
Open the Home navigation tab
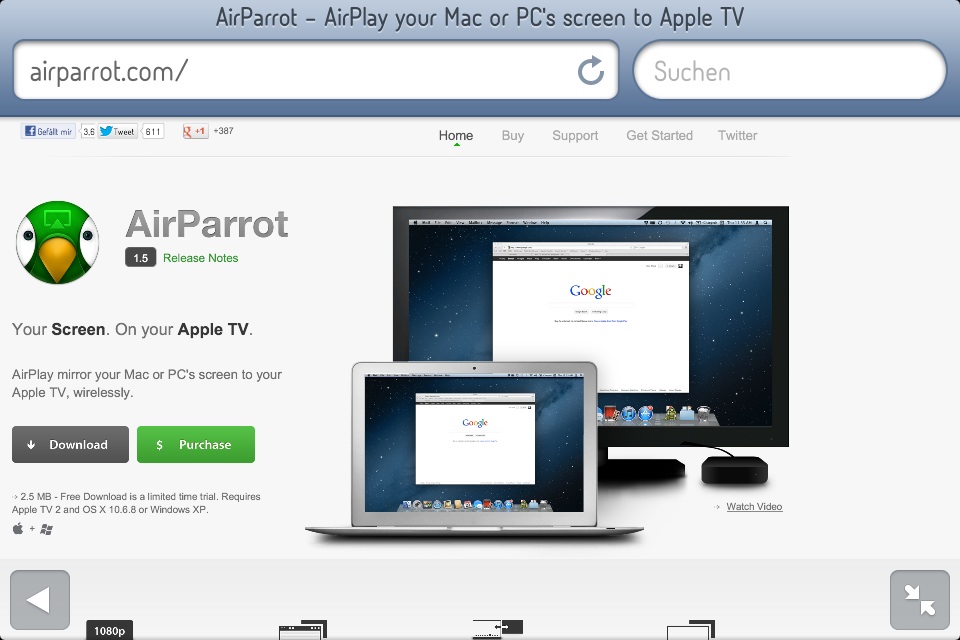point(456,136)
